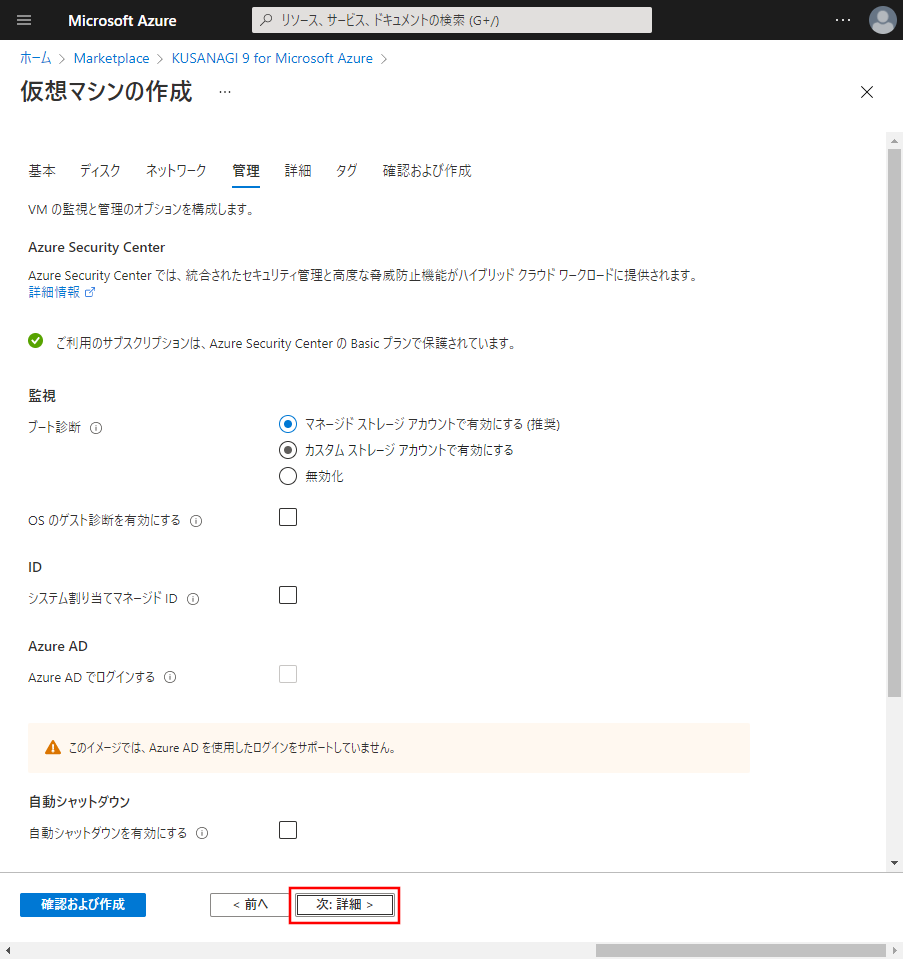Viewport: 903px width, 959px height.
Task: Select the 無効化 radio option
Action: tap(288, 476)
